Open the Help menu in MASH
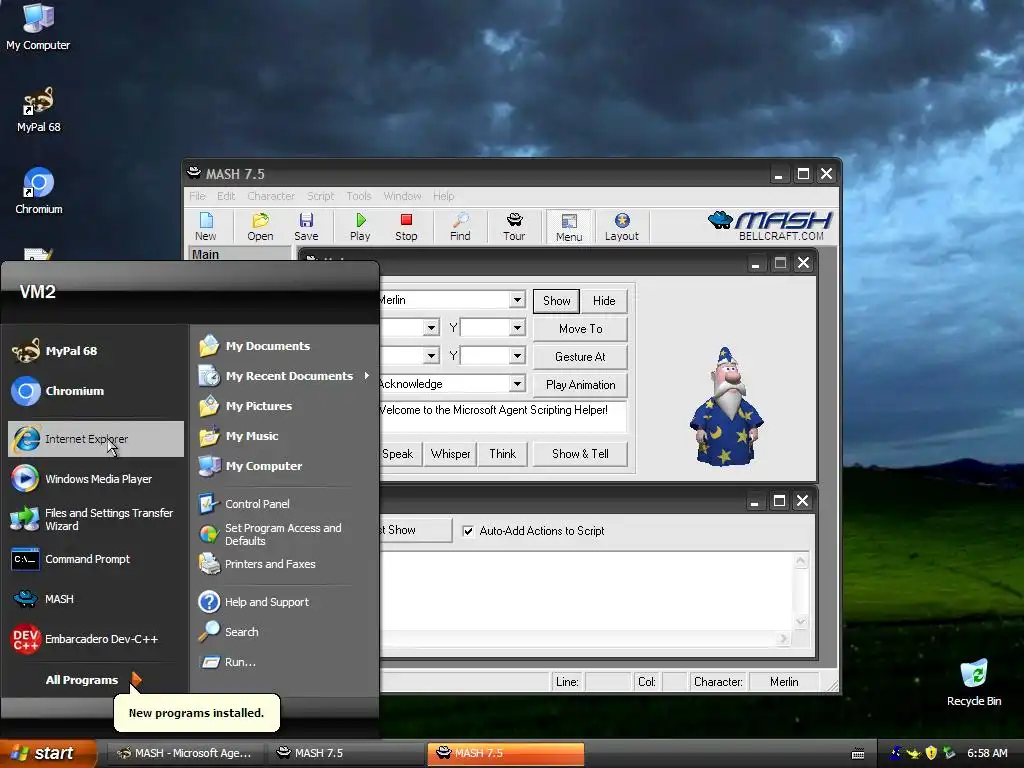Image resolution: width=1024 pixels, height=768 pixels. [x=443, y=196]
